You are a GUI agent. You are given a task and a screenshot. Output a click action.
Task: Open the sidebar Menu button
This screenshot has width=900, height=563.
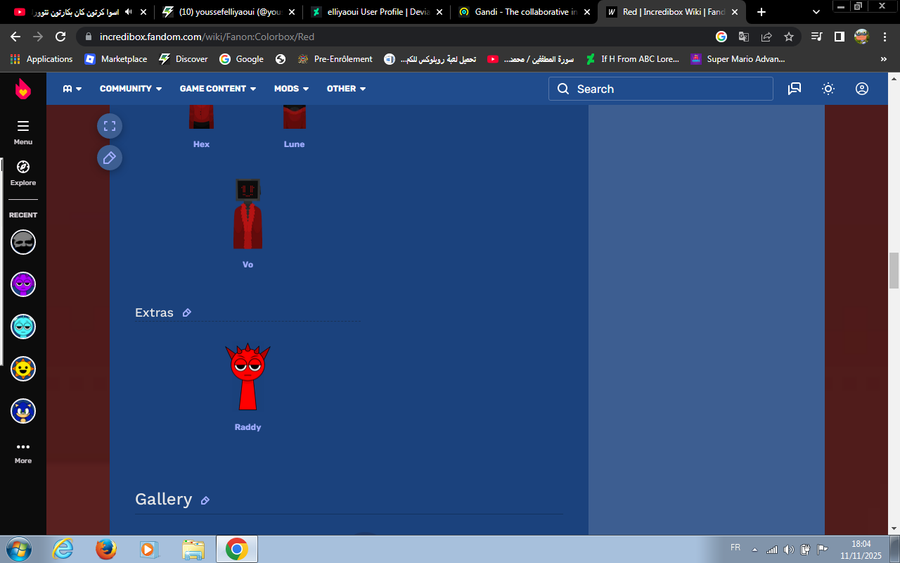pyautogui.click(x=23, y=132)
